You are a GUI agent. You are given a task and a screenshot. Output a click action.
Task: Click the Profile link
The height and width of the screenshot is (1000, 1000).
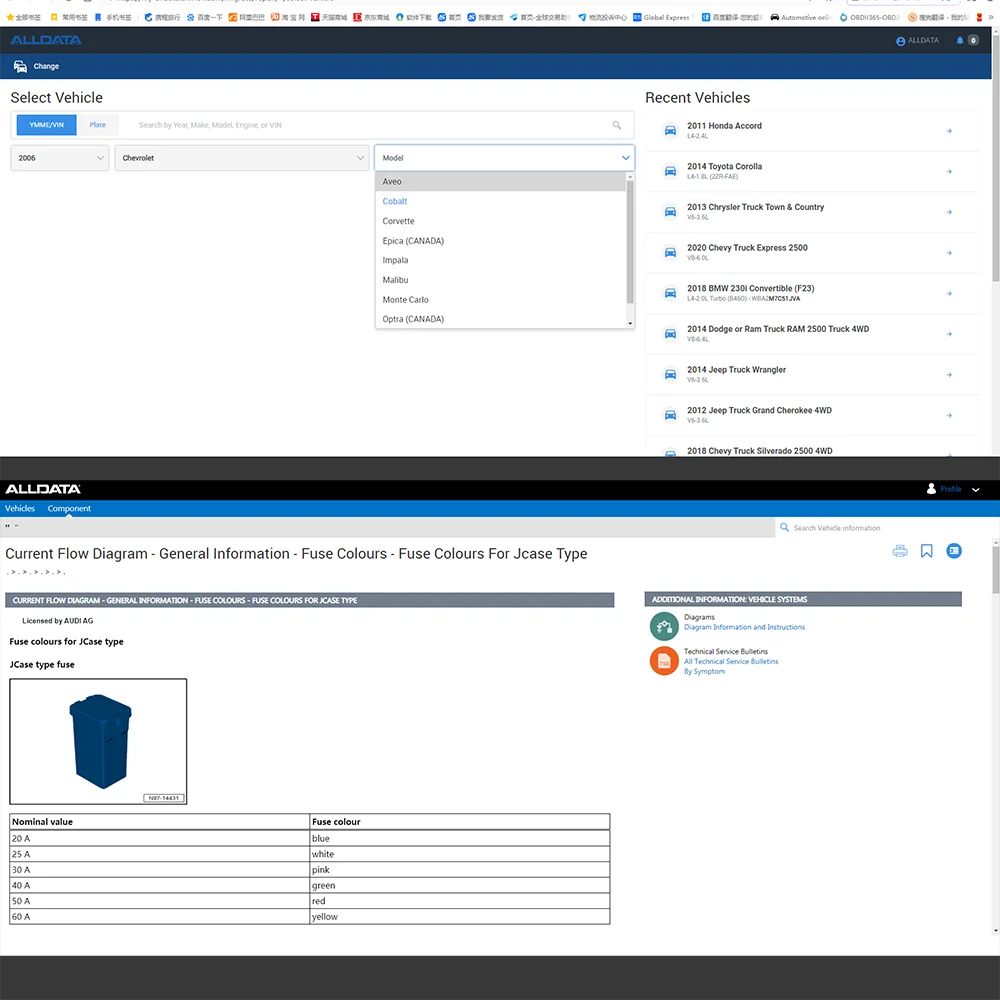[950, 489]
